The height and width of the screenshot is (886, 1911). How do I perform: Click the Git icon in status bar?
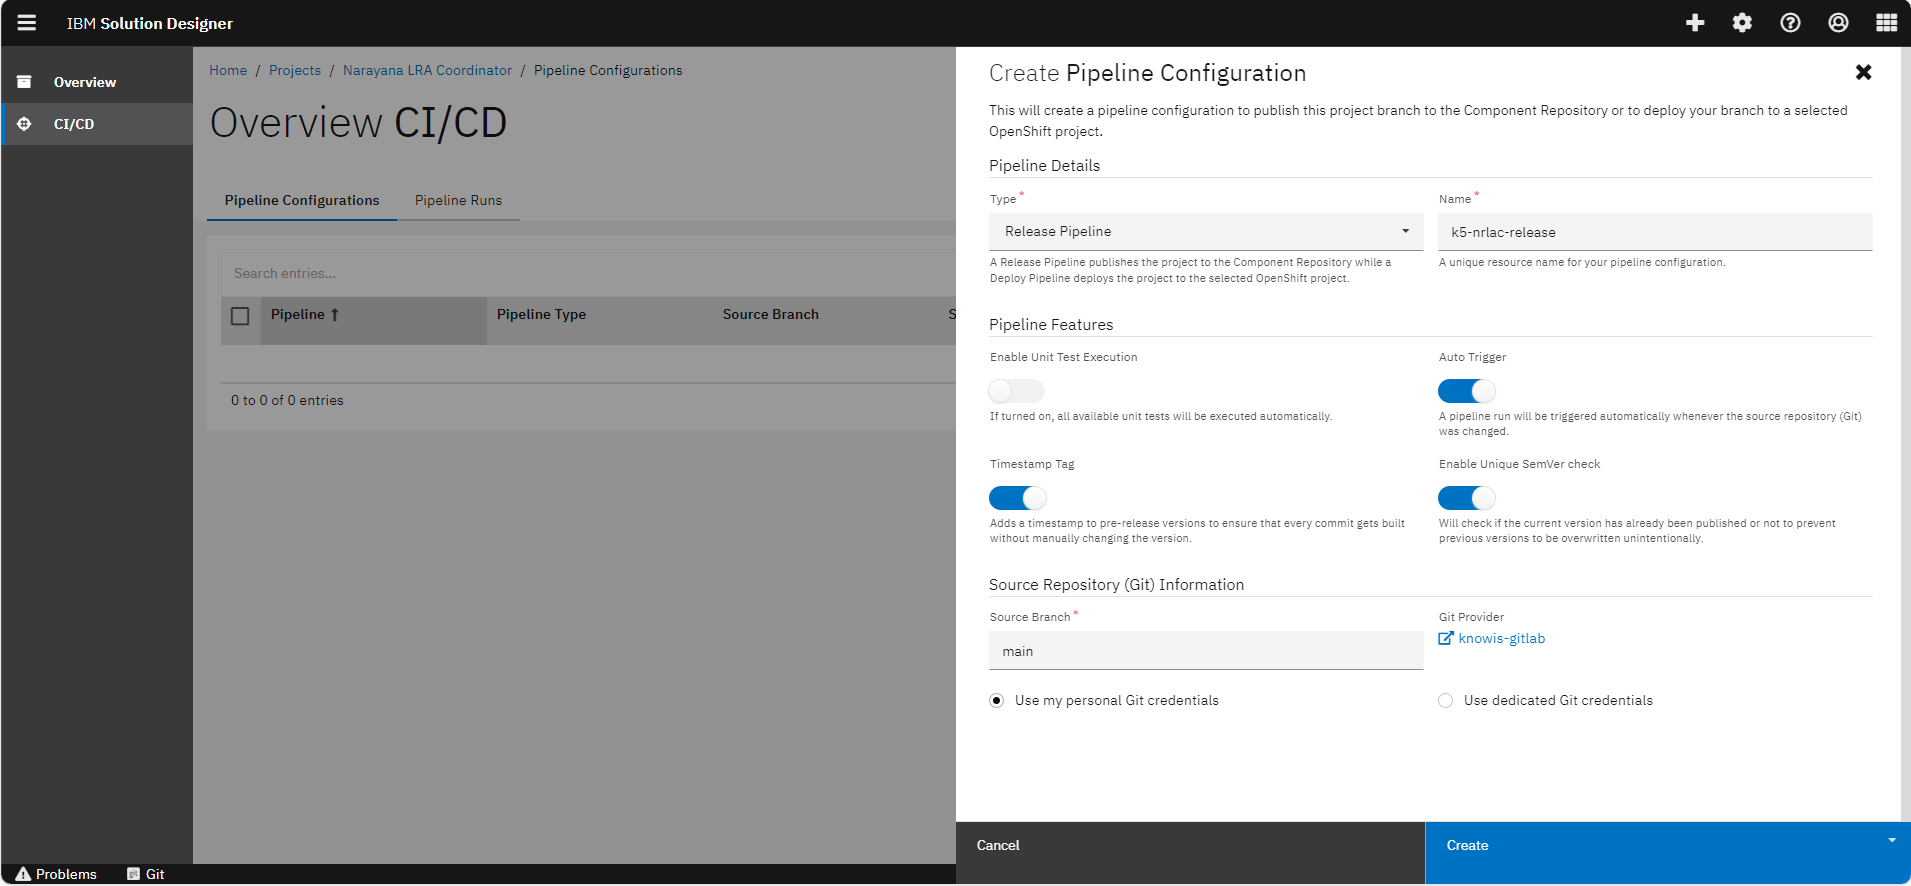(133, 874)
